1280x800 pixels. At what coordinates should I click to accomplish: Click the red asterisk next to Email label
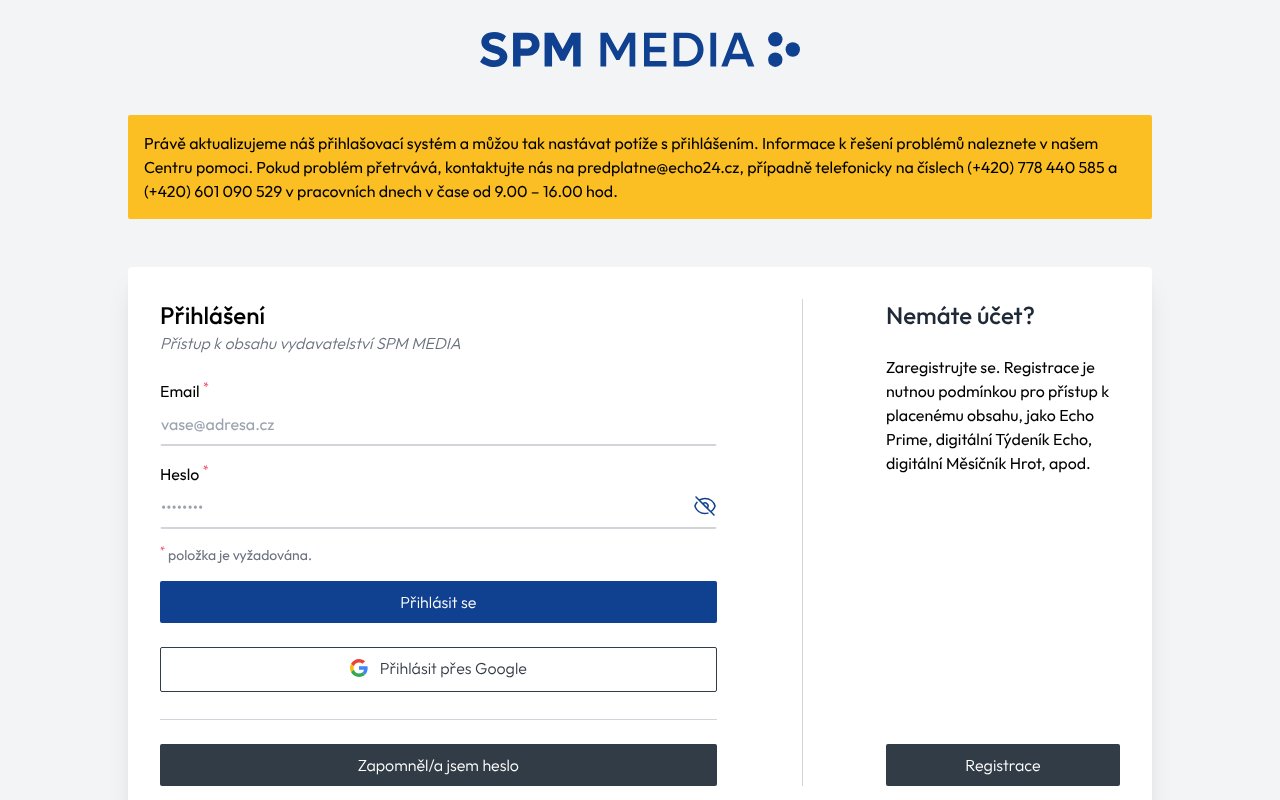(x=206, y=385)
